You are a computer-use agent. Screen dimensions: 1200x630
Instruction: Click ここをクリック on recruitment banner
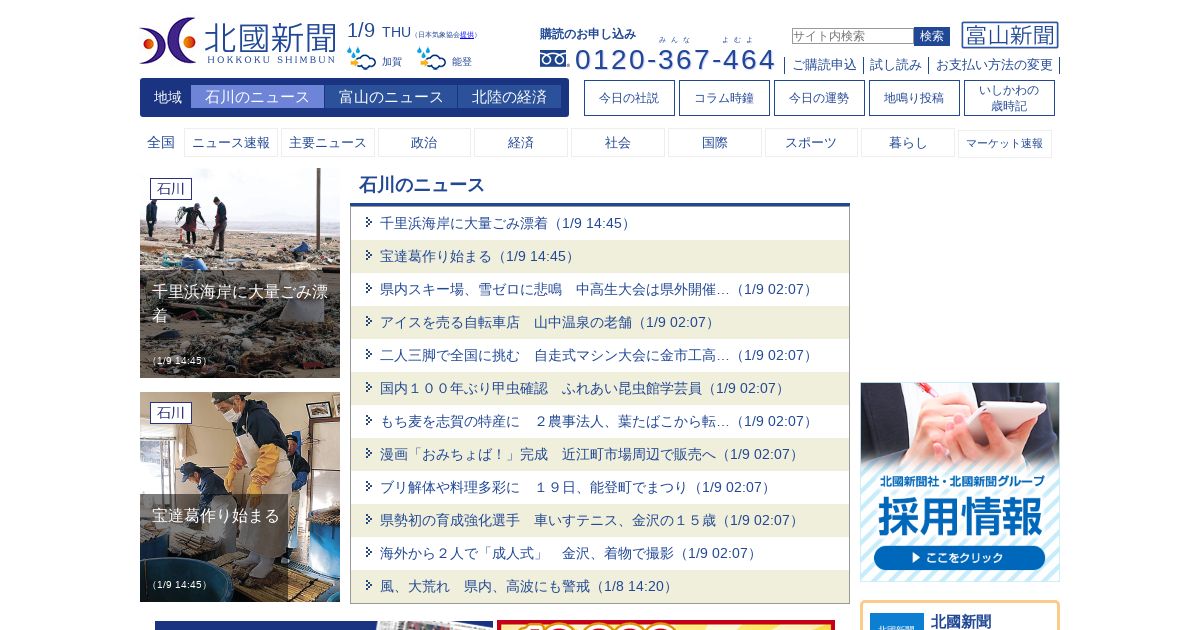pyautogui.click(x=959, y=558)
